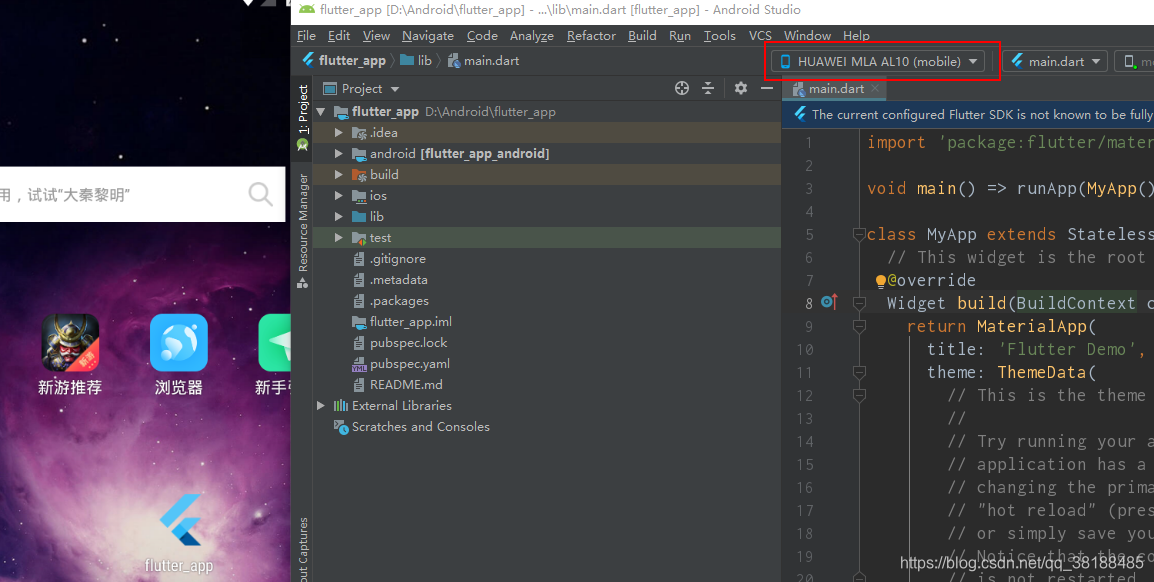Click main.dart breadcrumb in navigation bar

point(484,60)
